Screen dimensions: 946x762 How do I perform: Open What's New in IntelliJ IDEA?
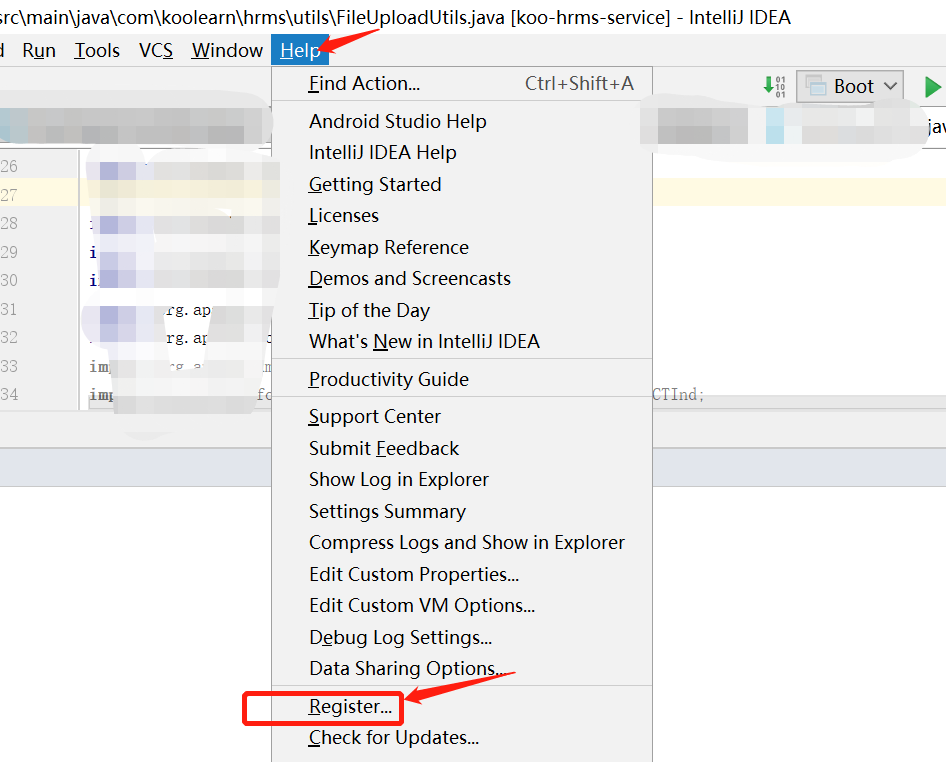click(x=462, y=341)
